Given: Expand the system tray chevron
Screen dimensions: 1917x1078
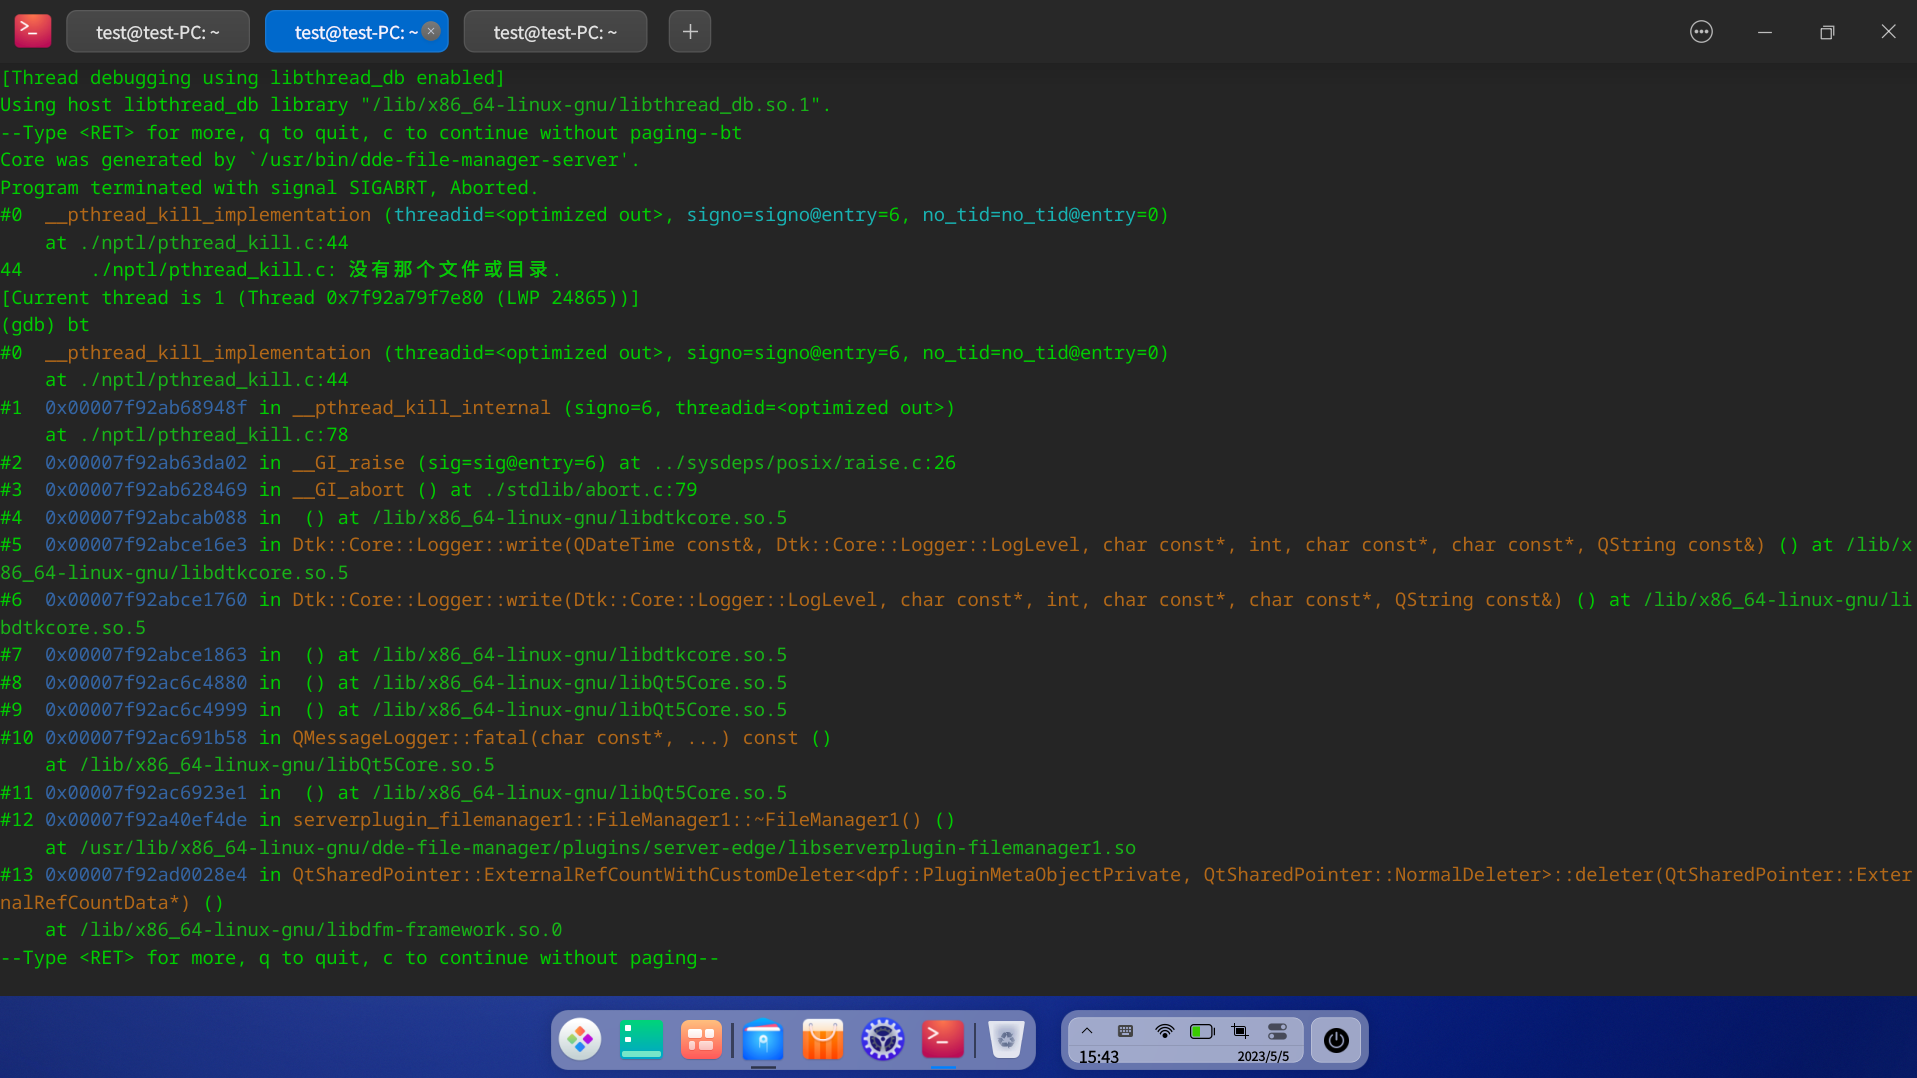Looking at the screenshot, I should (x=1087, y=1031).
